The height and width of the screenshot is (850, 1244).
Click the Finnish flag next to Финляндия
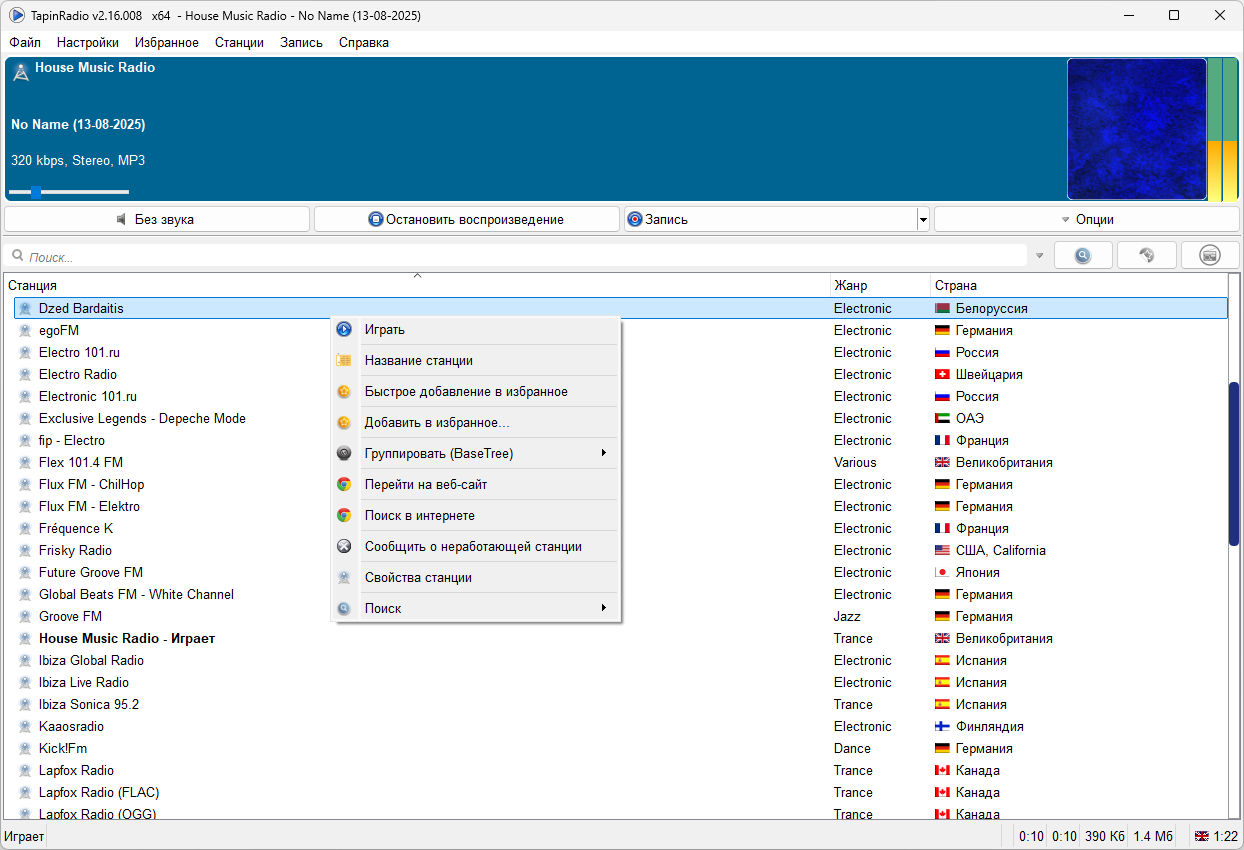pyautogui.click(x=942, y=726)
